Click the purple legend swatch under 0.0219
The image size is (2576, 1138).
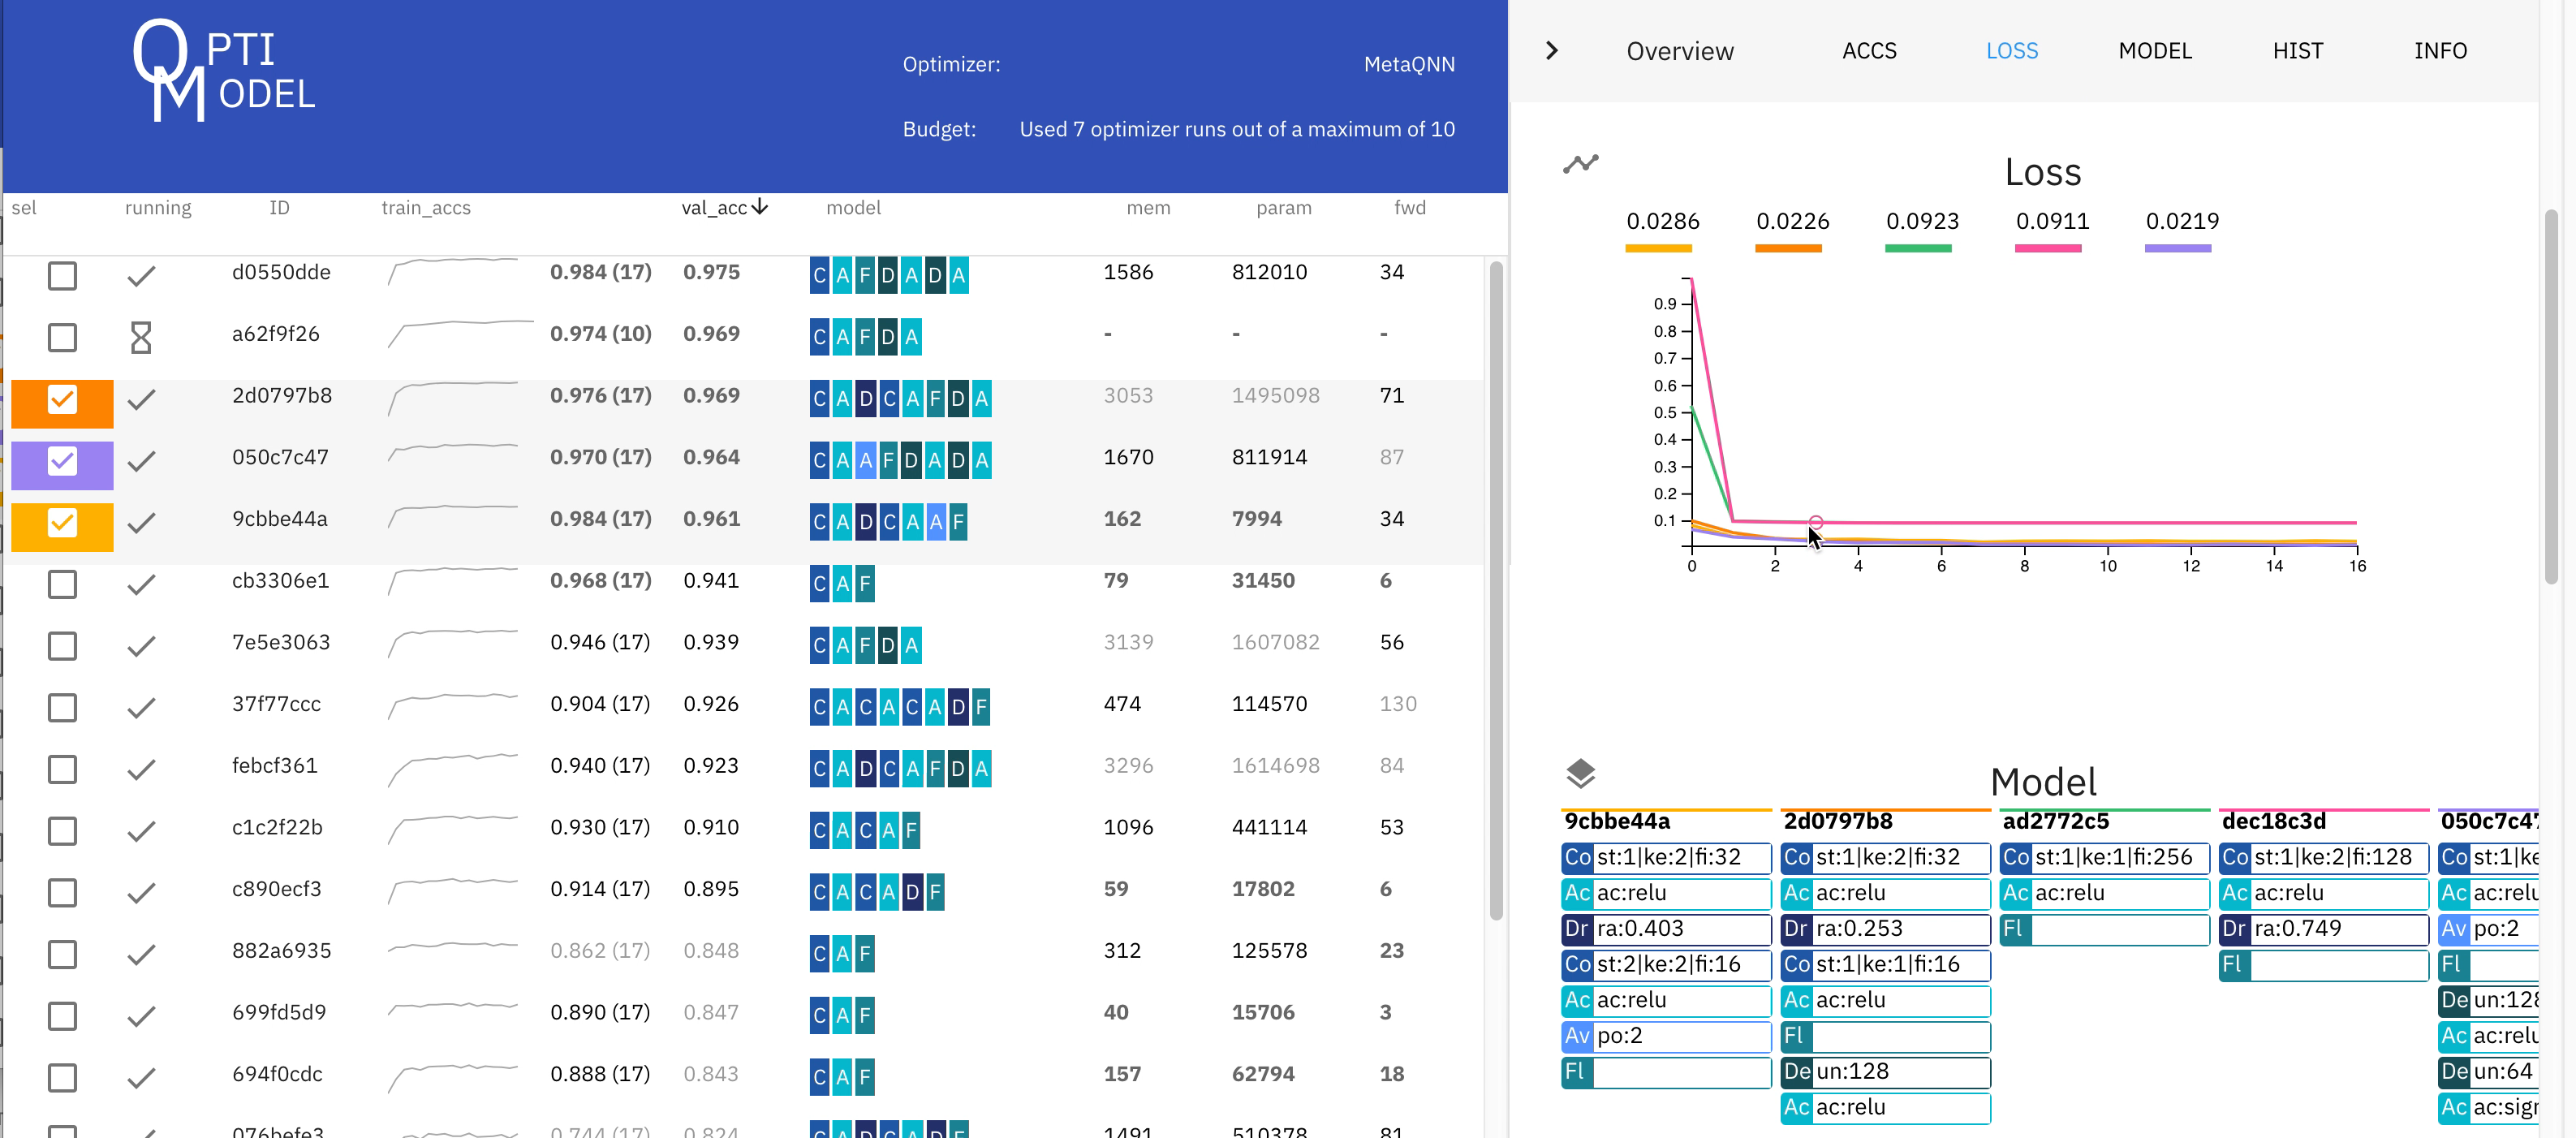[x=2177, y=248]
